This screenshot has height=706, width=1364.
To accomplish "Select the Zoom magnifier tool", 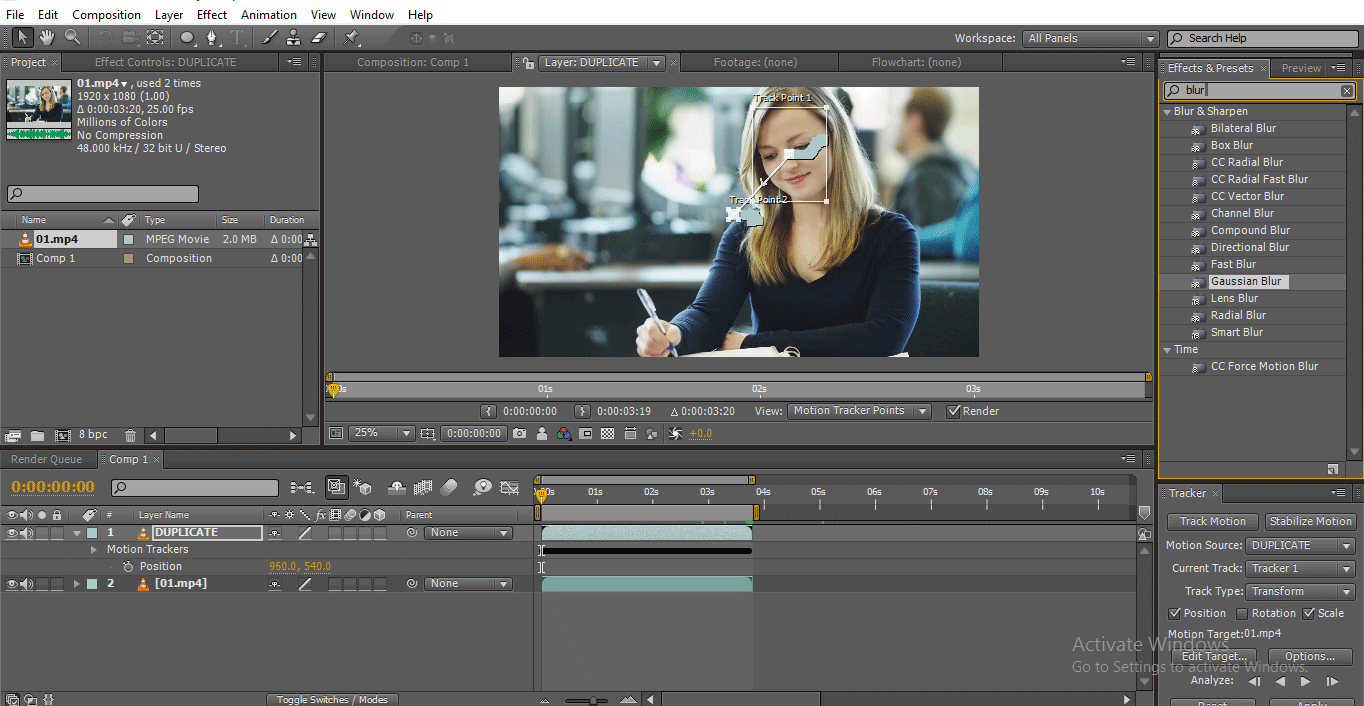I will [x=73, y=38].
